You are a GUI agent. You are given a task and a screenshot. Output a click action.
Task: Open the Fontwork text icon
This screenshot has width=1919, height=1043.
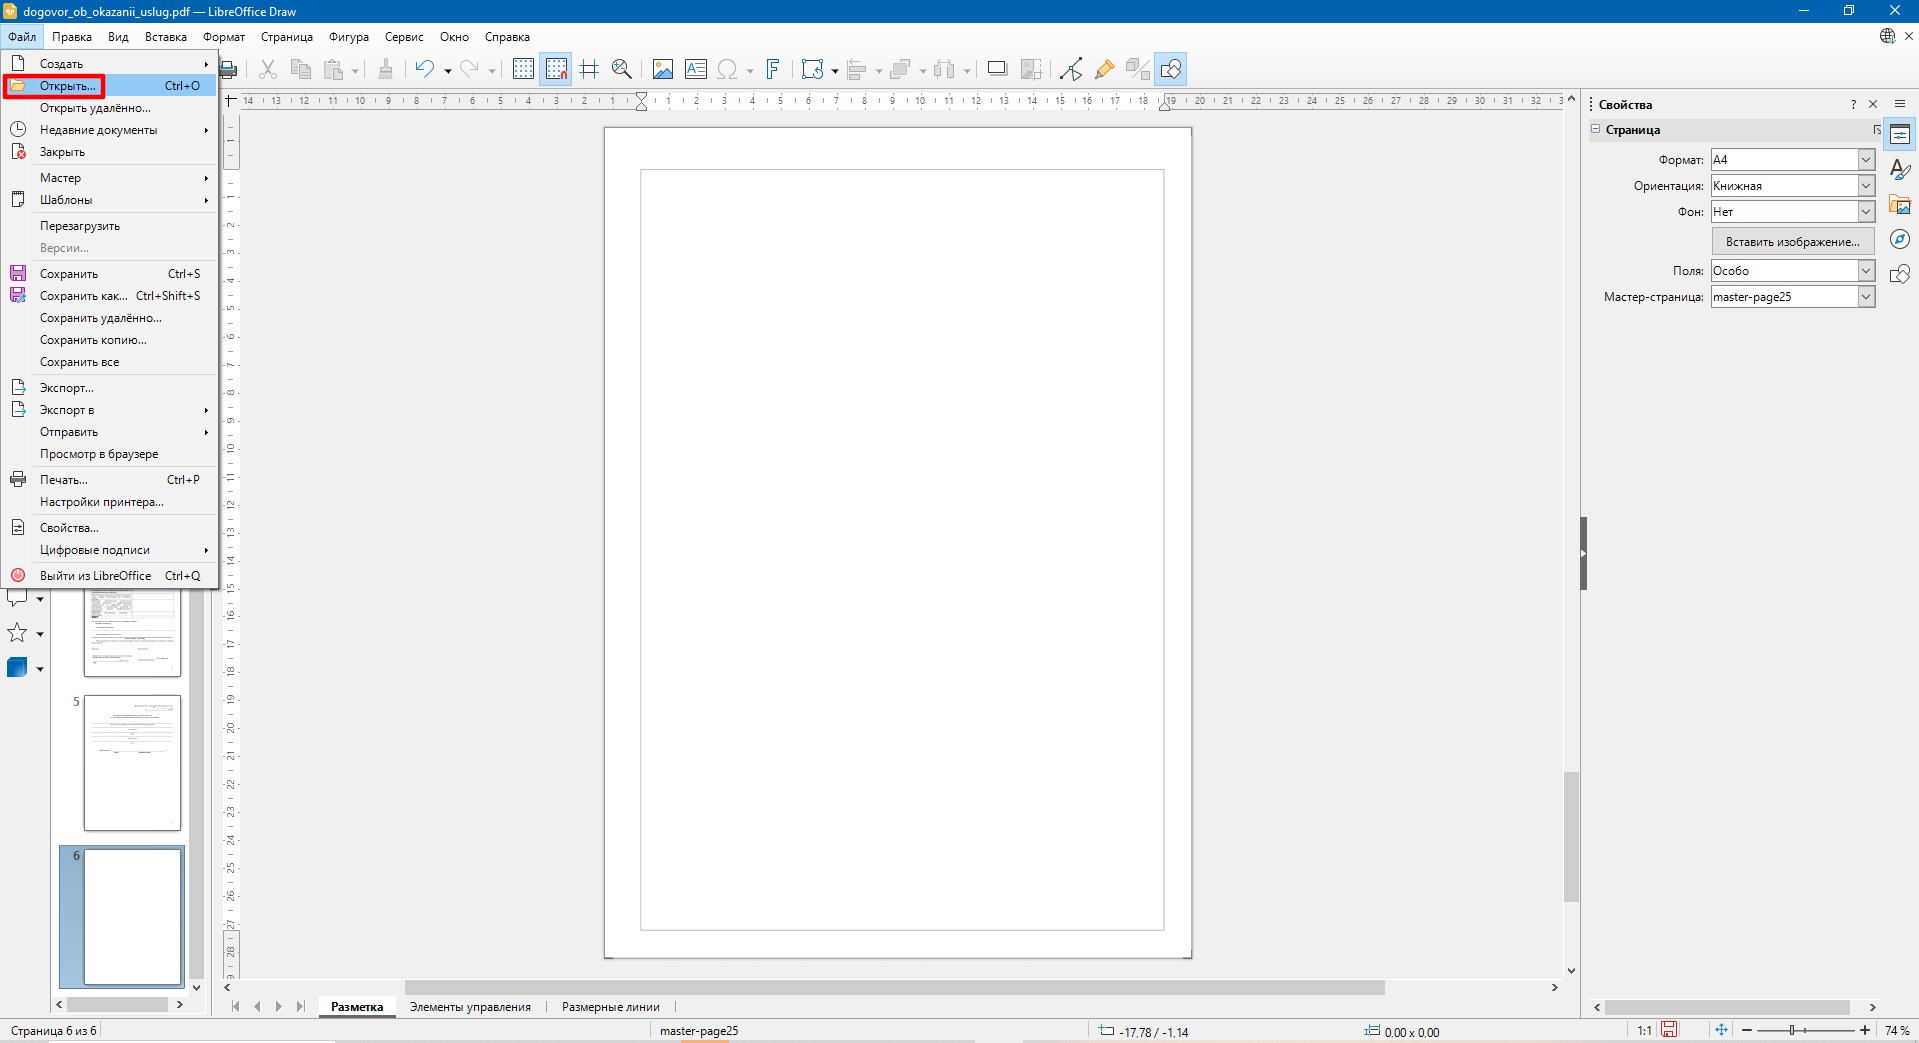tap(772, 69)
